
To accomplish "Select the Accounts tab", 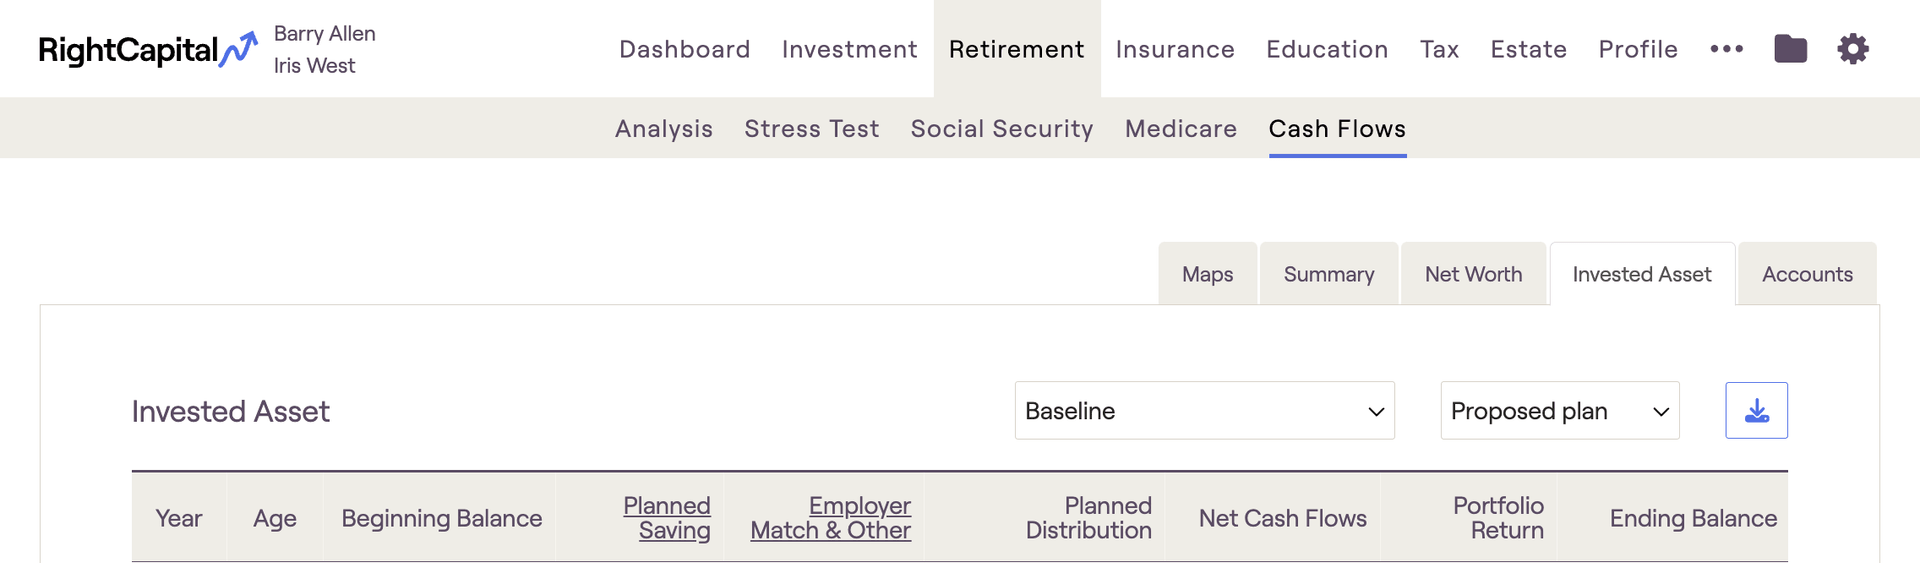I will pyautogui.click(x=1806, y=274).
